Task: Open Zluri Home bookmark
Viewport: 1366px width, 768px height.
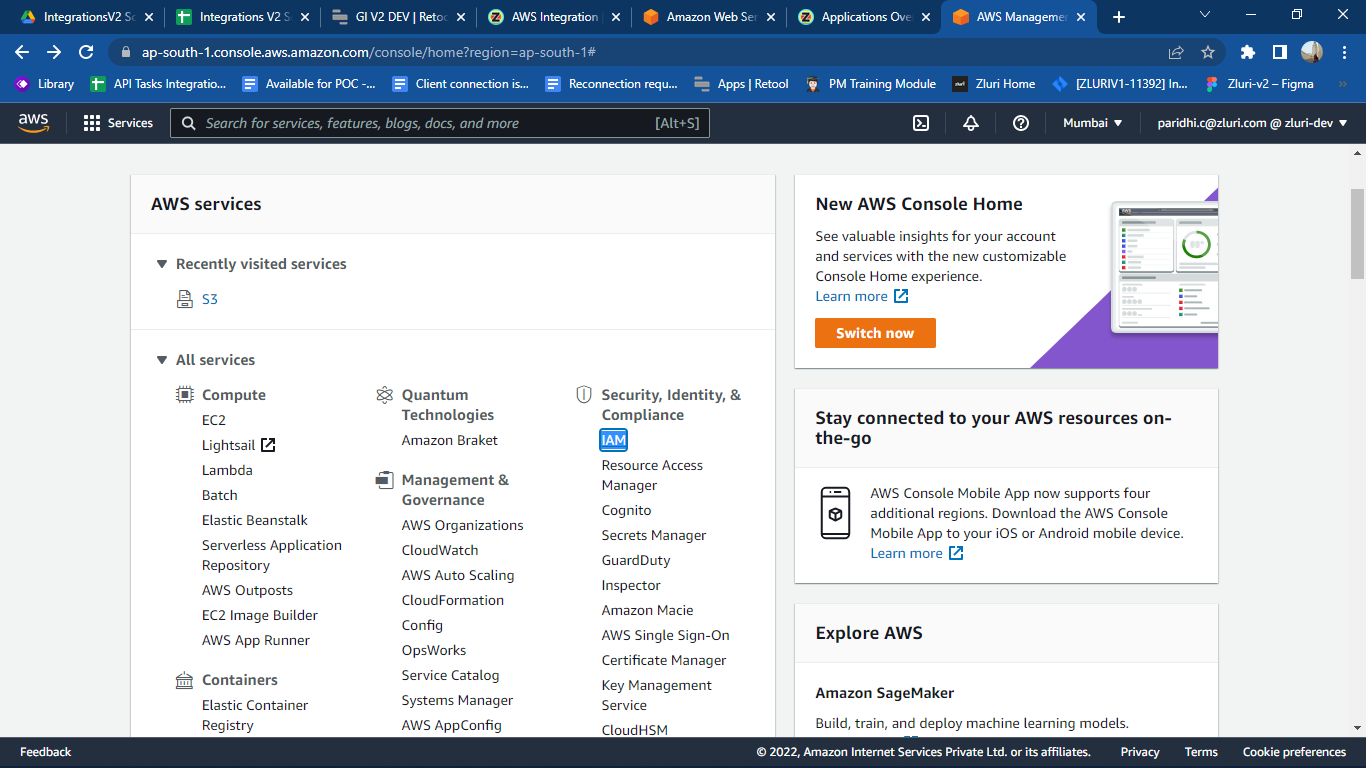Action: coord(993,84)
